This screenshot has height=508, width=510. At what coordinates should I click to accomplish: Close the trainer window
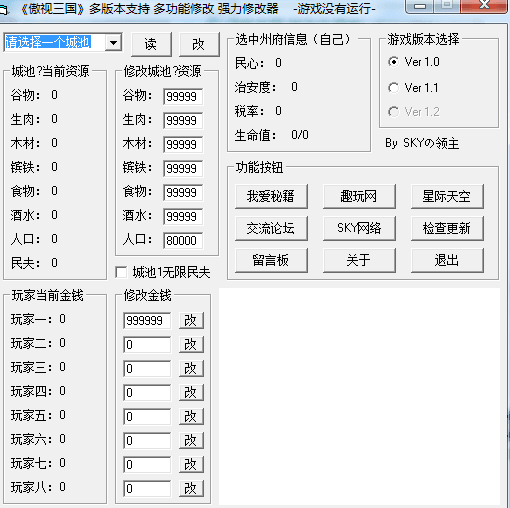click(484, 5)
